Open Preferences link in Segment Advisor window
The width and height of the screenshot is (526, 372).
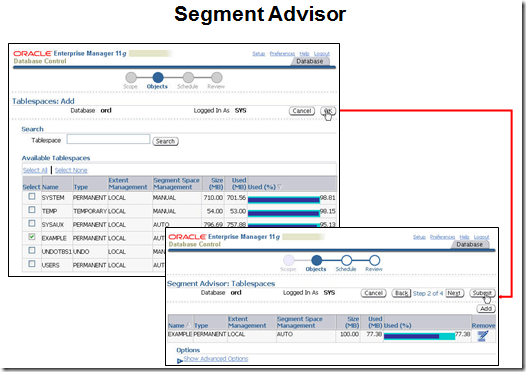(442, 237)
